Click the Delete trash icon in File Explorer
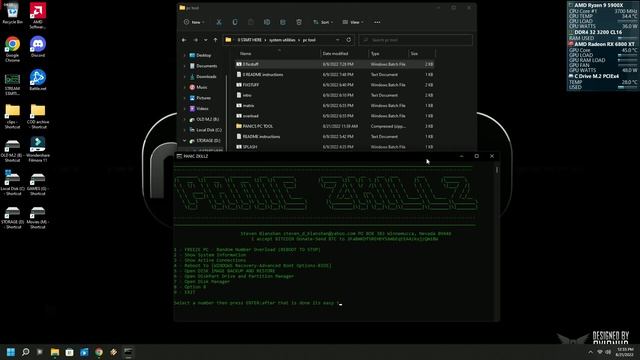 [299, 22]
